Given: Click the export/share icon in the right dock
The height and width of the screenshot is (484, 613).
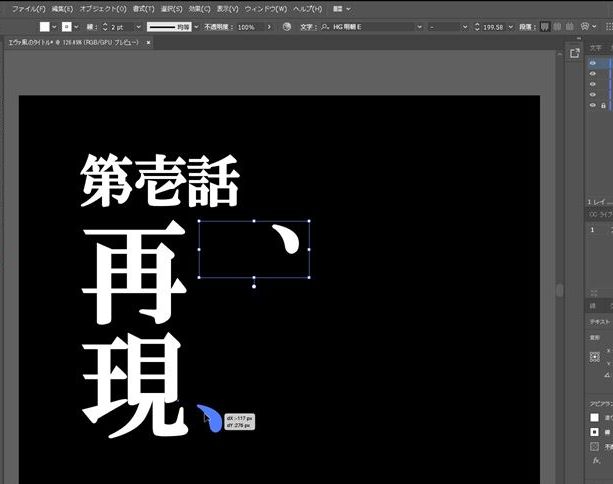Looking at the screenshot, I should pyautogui.click(x=574, y=50).
